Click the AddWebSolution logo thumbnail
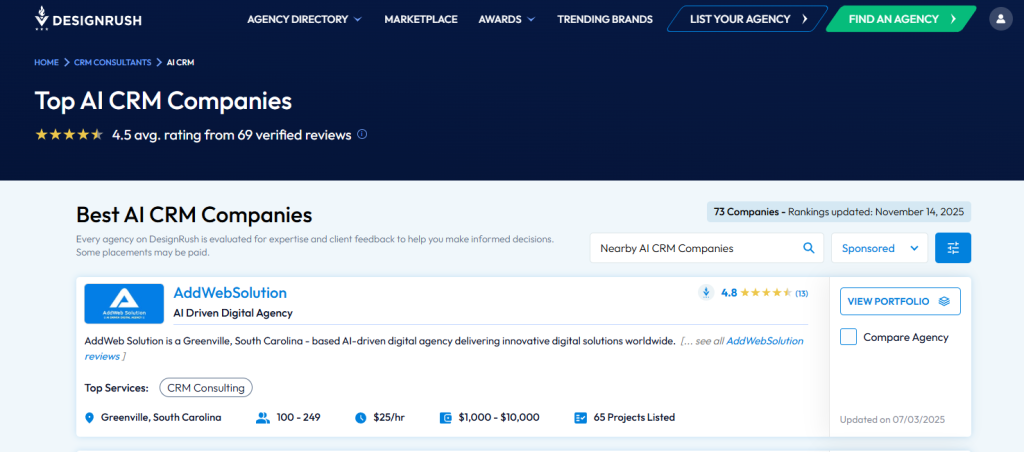The width and height of the screenshot is (1024, 452). [124, 304]
